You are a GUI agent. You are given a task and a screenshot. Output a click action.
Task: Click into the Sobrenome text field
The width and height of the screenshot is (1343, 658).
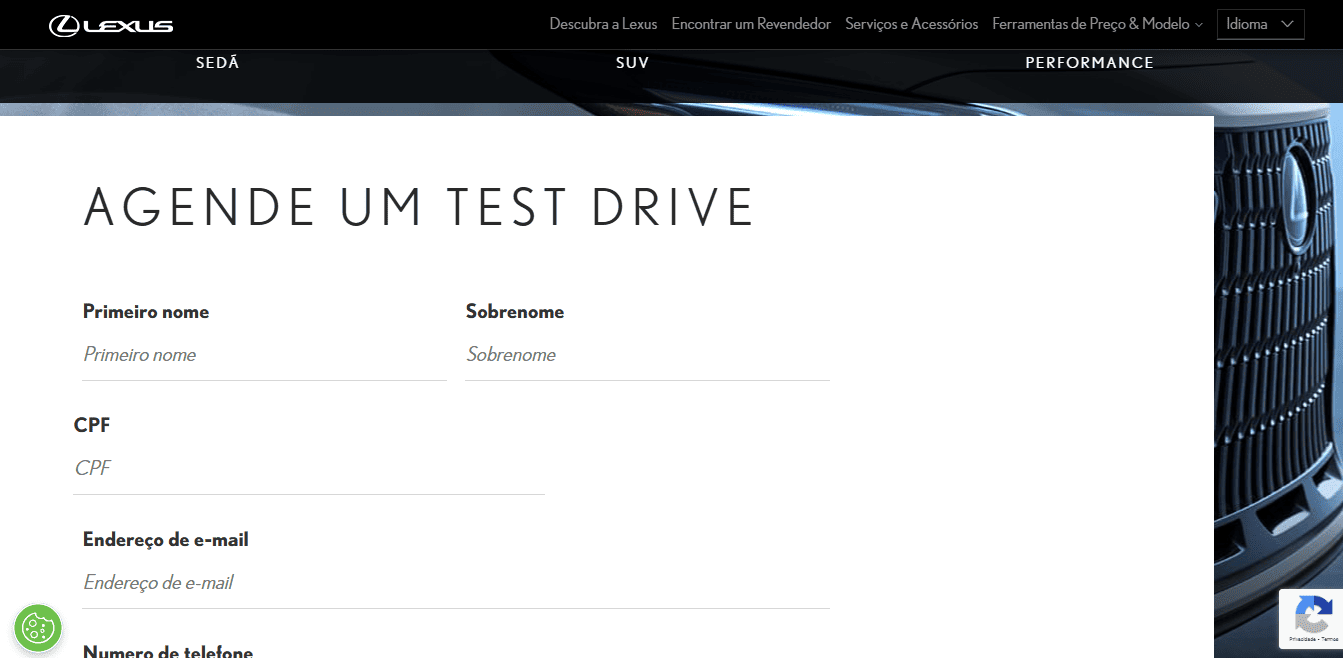click(647, 355)
